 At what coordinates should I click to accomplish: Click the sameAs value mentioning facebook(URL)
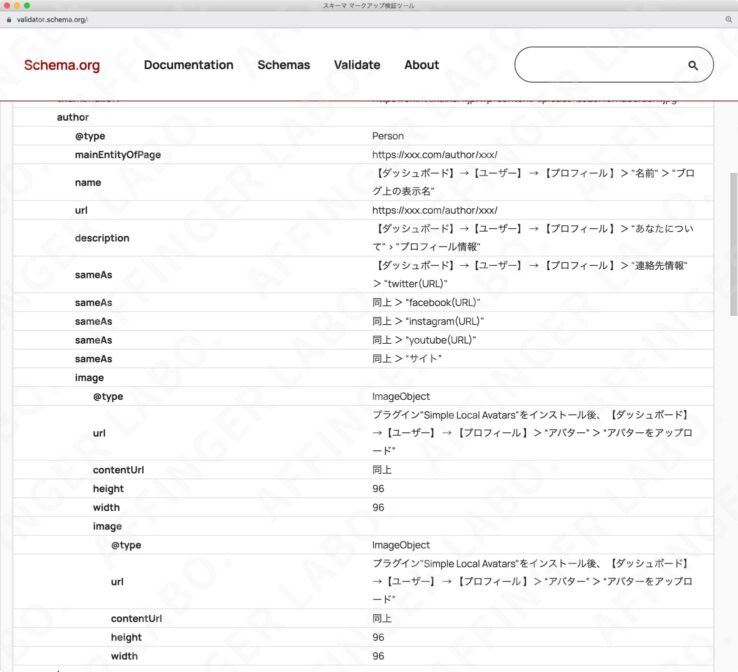tap(426, 303)
